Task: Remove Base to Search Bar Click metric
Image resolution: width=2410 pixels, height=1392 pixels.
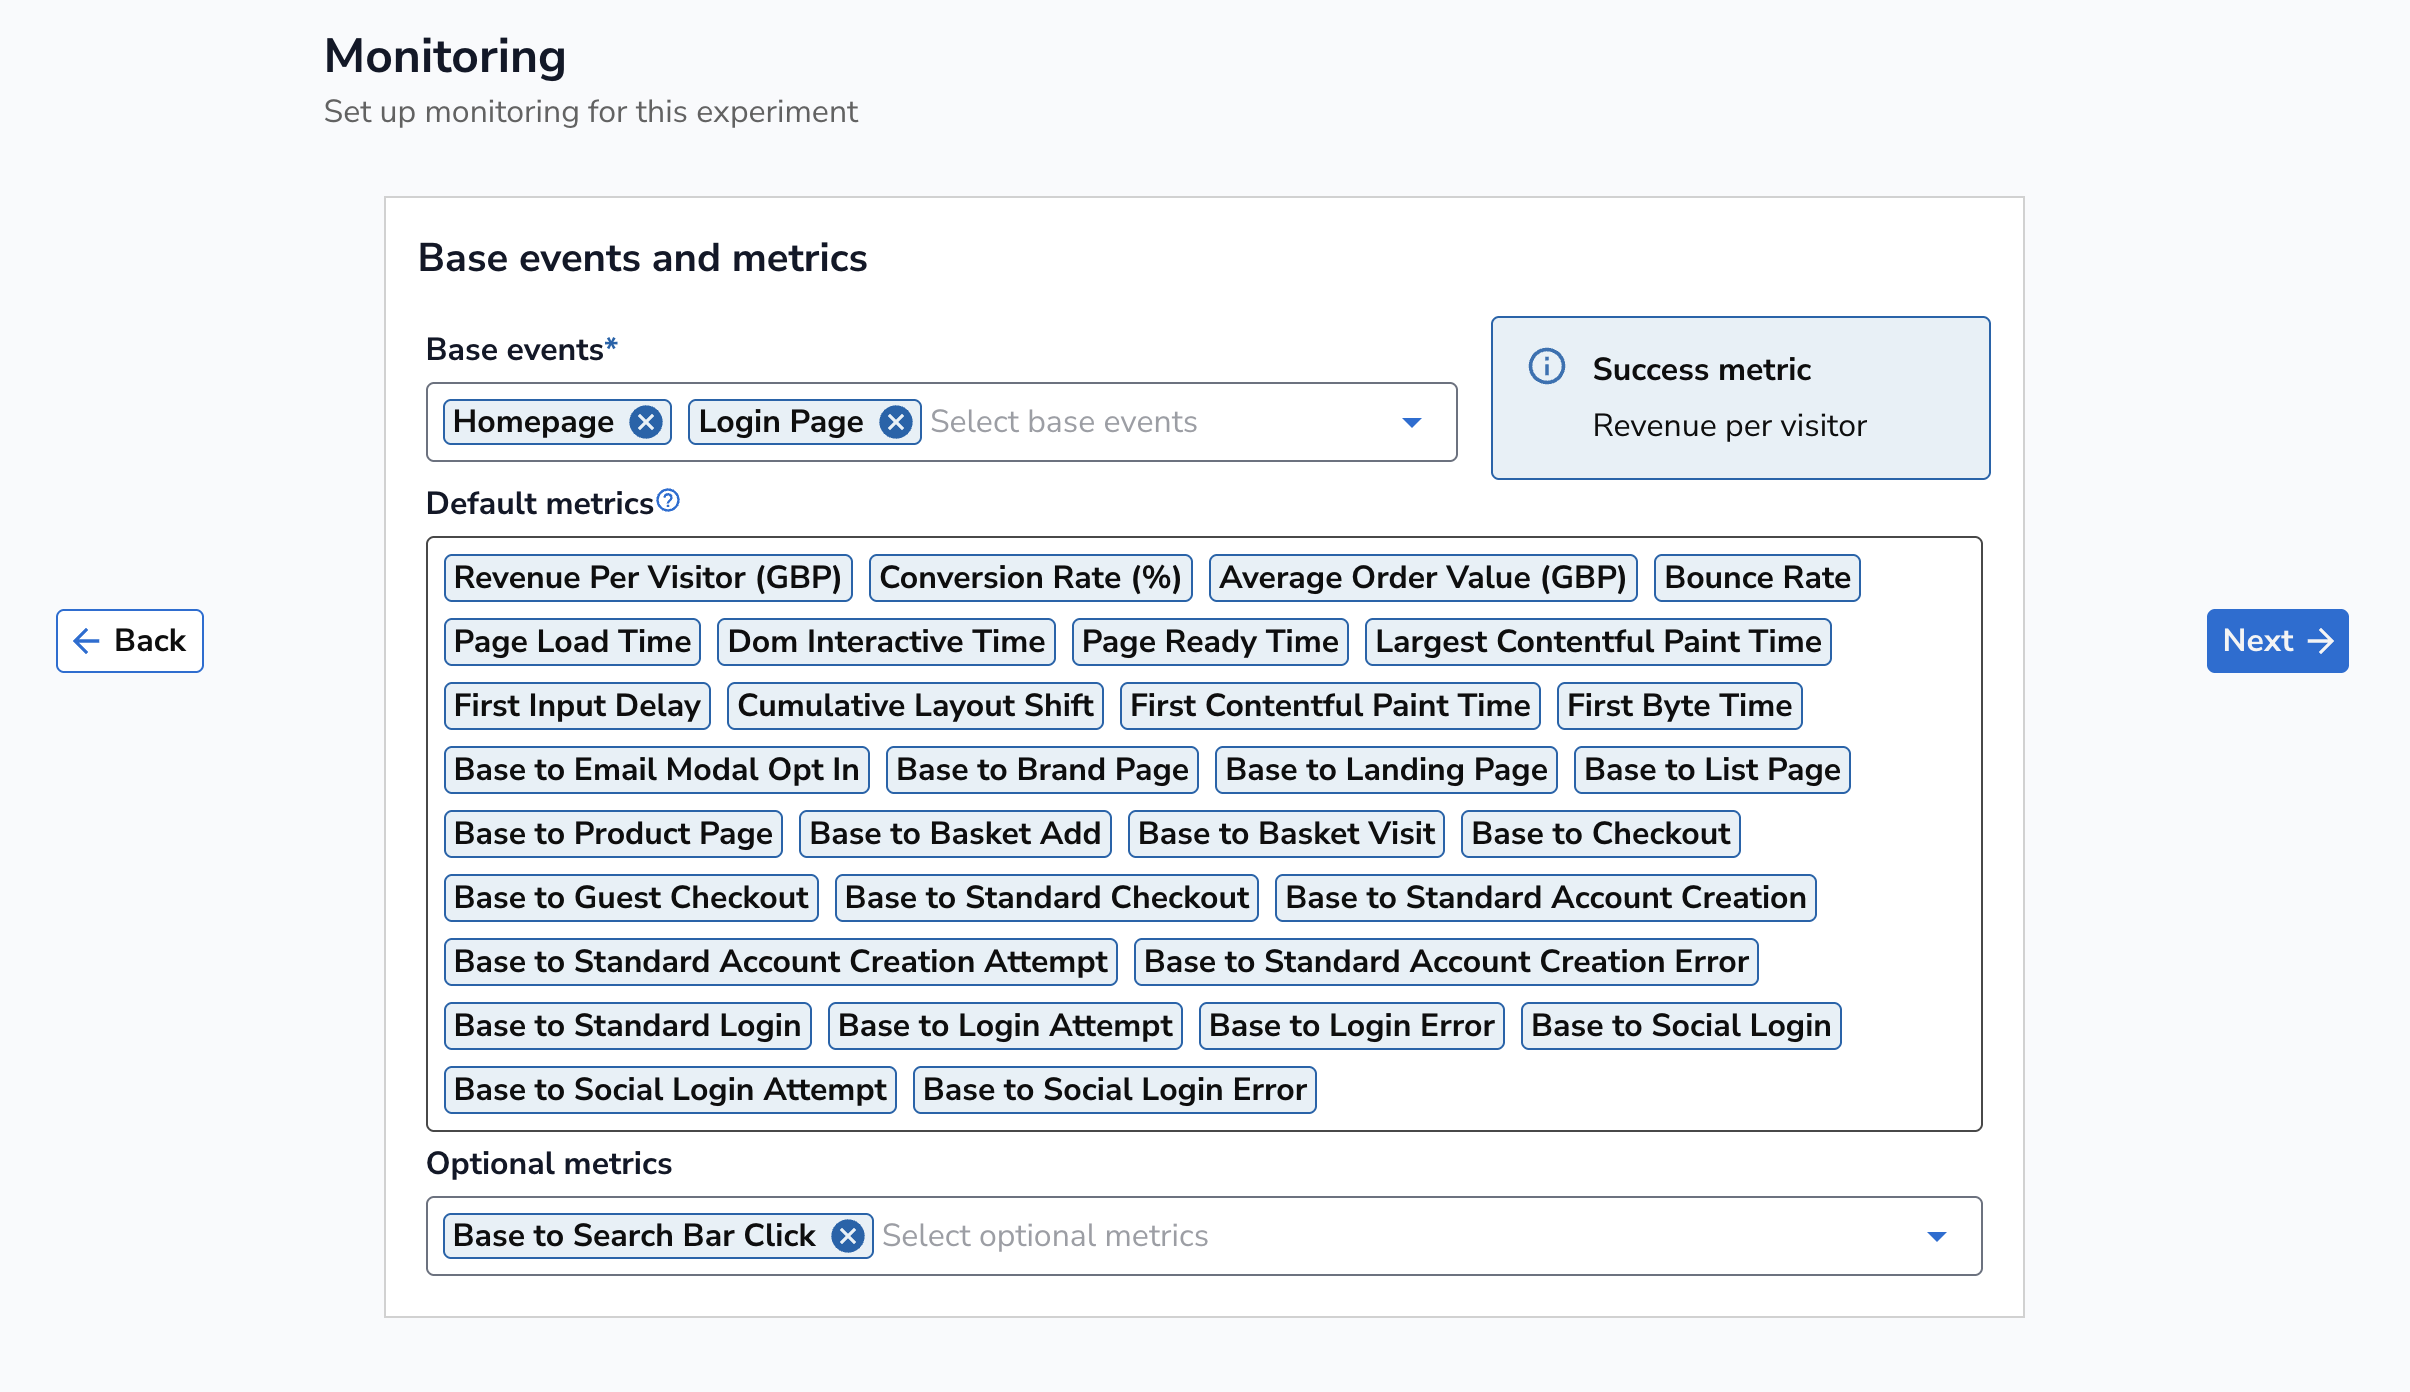Action: pyautogui.click(x=848, y=1236)
